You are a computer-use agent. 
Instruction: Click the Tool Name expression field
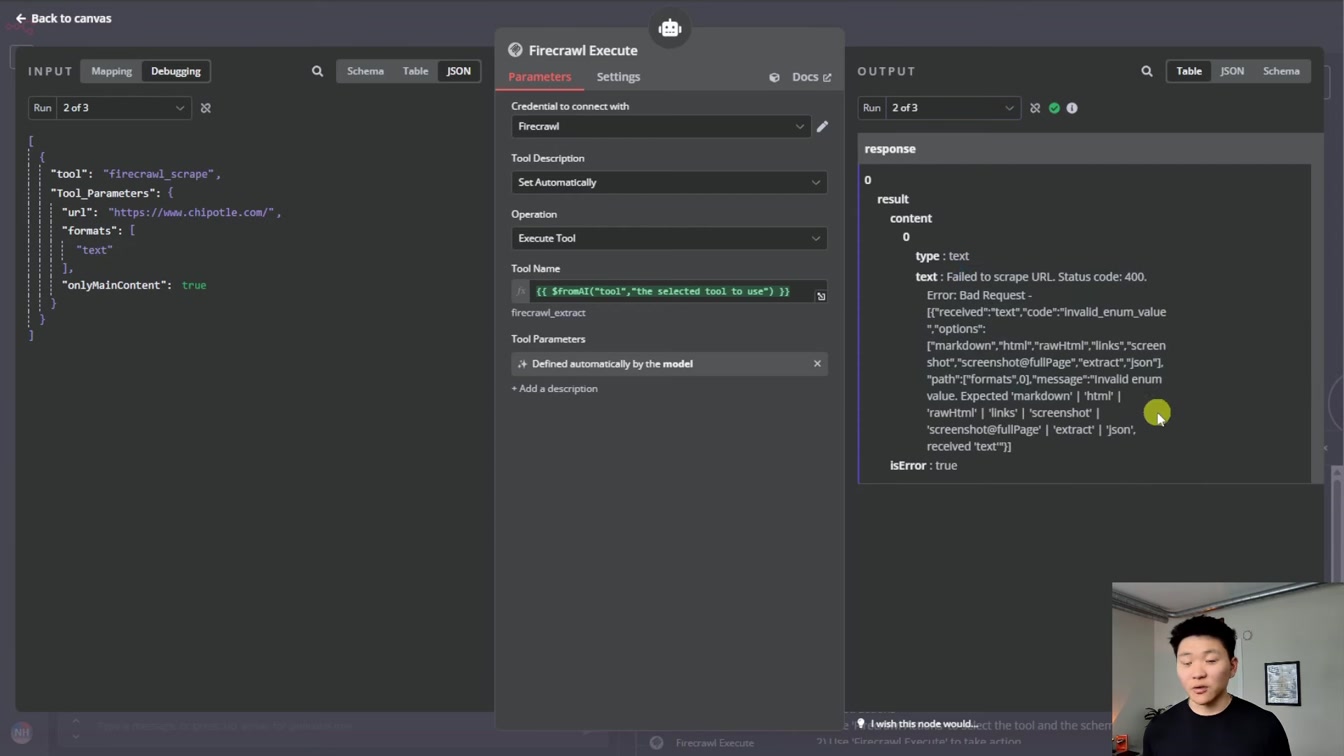(670, 291)
